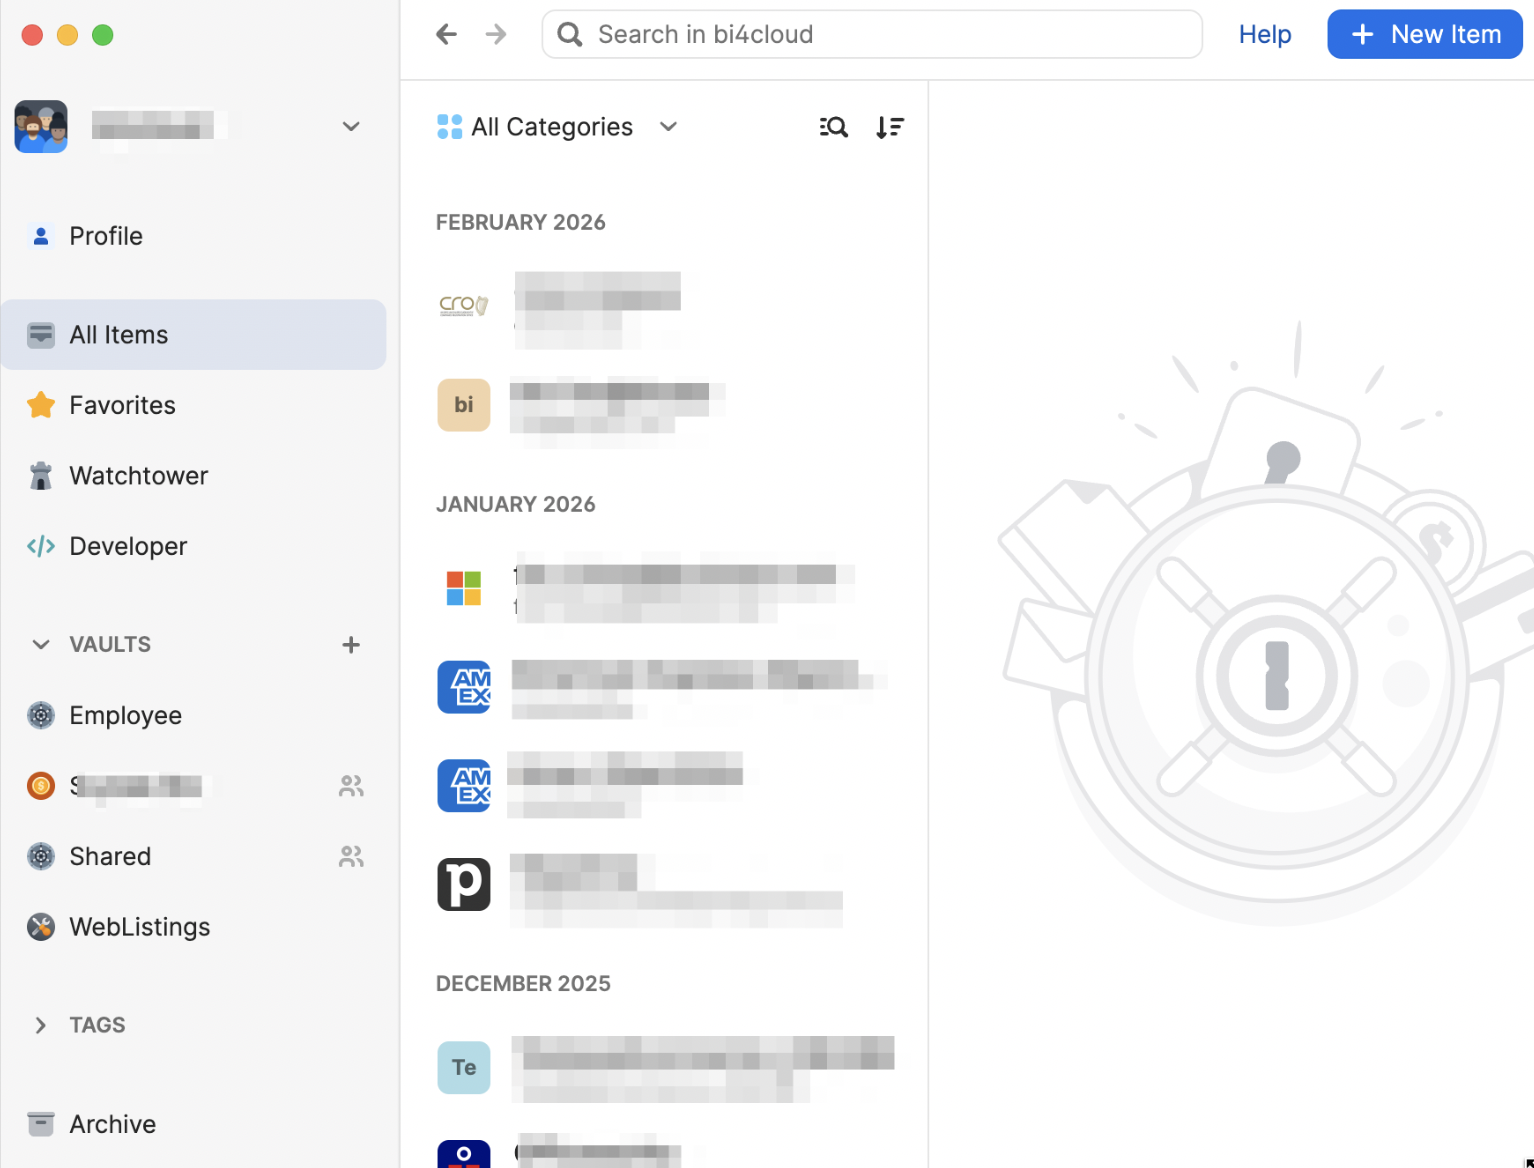Click the Employee vault gear icon

[41, 716]
